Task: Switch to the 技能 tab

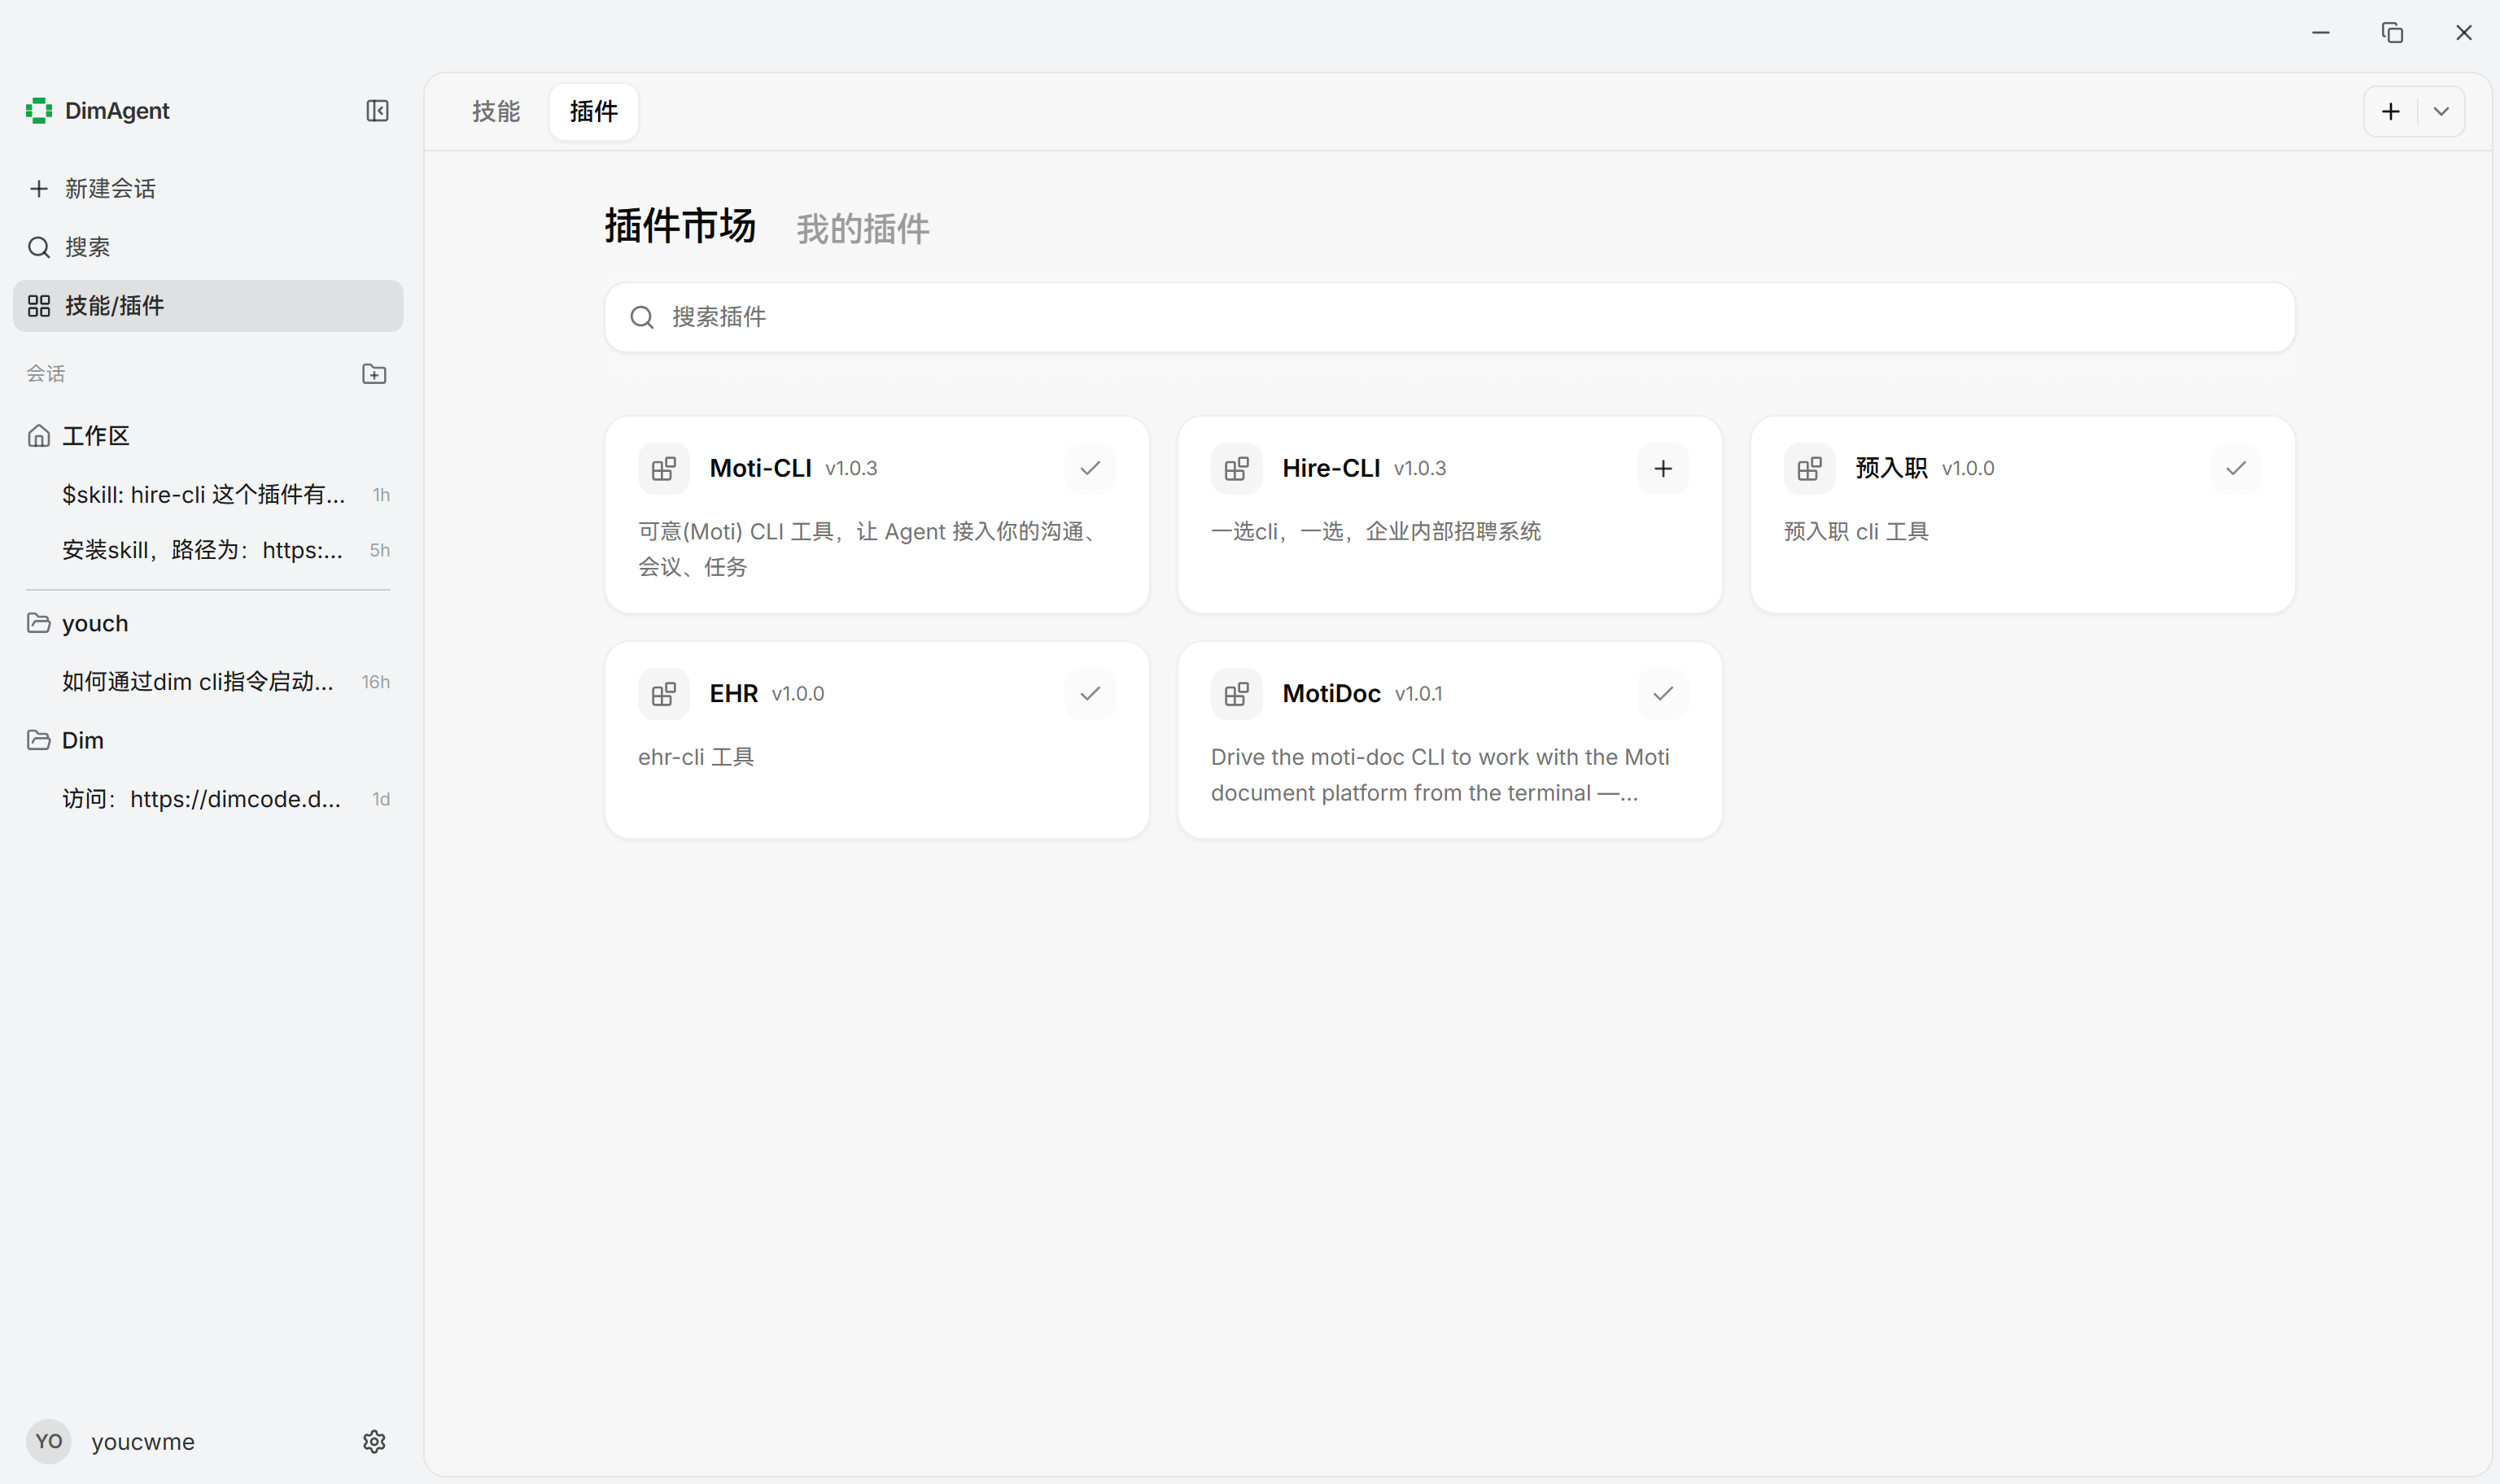Action: click(x=496, y=111)
